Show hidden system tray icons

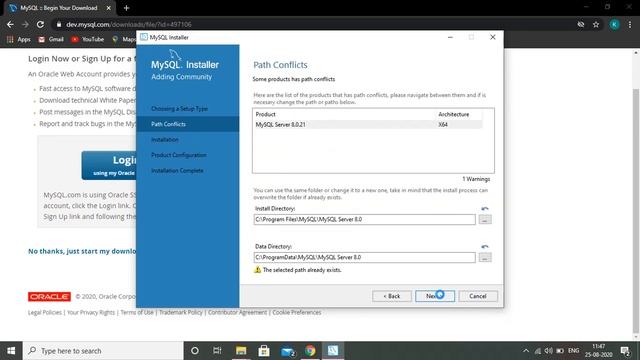pos(526,351)
